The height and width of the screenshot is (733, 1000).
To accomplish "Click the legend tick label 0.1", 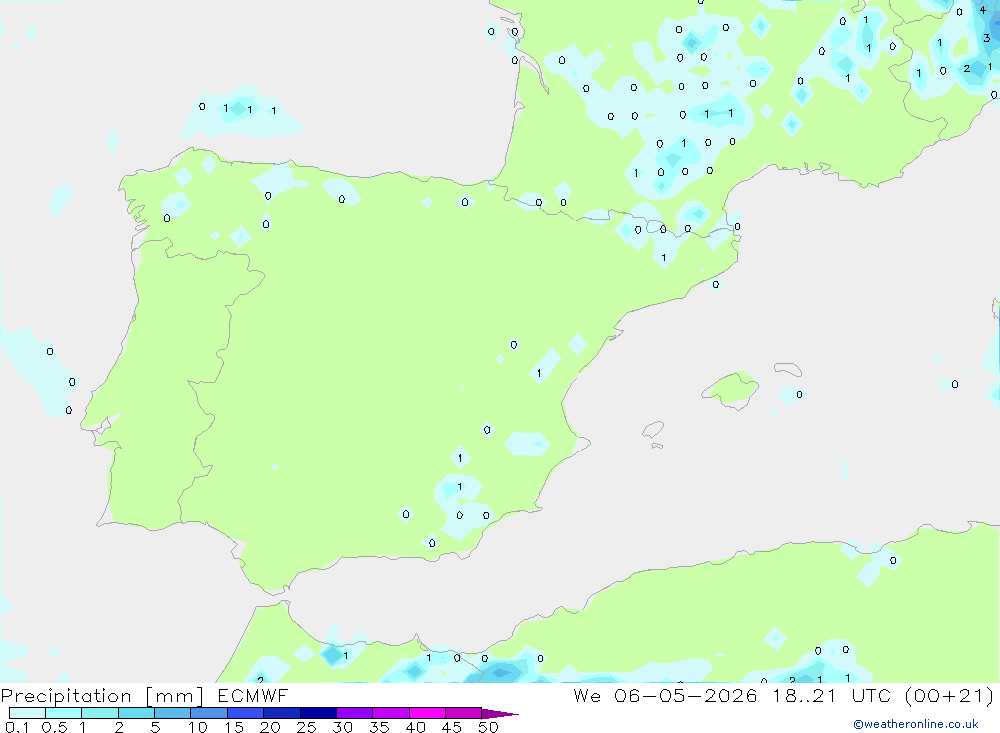I will click(17, 727).
